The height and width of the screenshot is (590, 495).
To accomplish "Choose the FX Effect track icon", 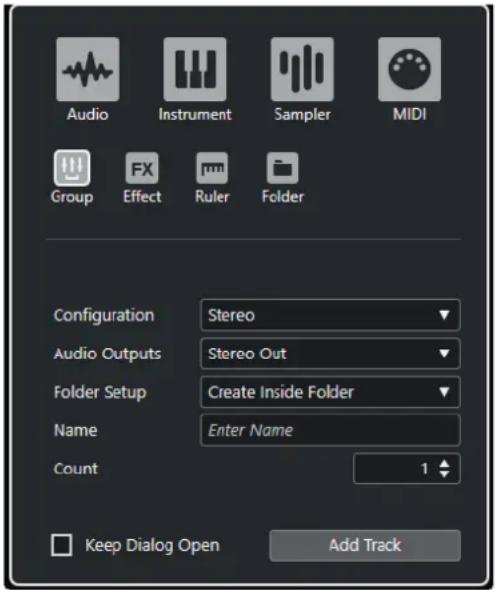I will coord(142,168).
